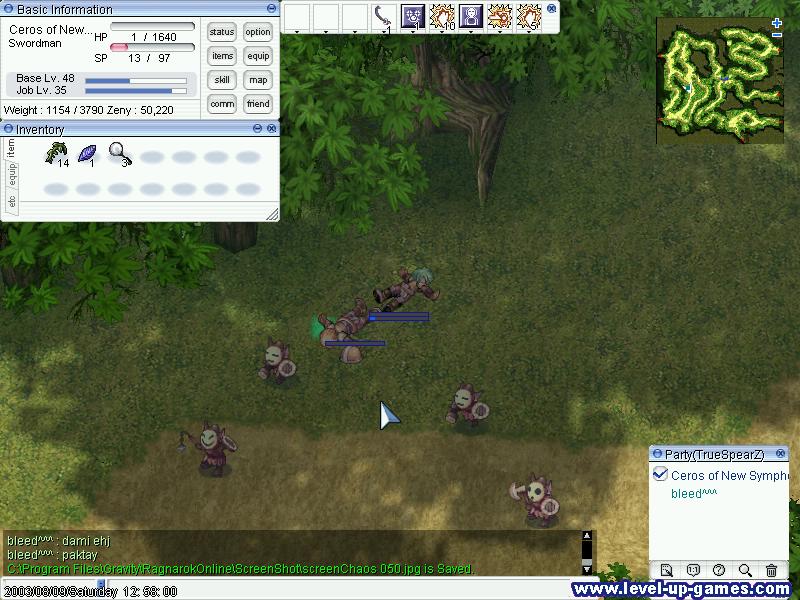This screenshot has width=800, height=600.
Task: Zoom in minimap with plus icon
Action: 777,23
